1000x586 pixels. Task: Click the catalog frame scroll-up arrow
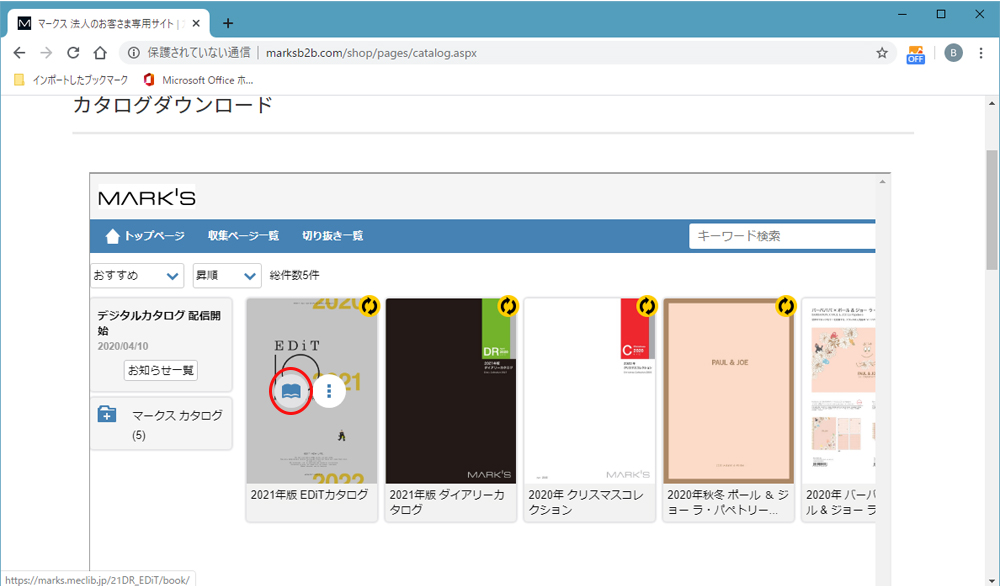[x=883, y=182]
